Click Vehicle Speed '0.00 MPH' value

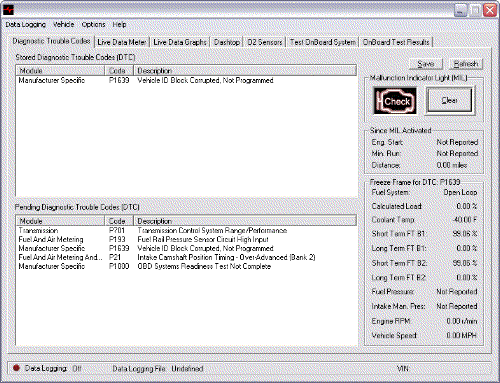pyautogui.click(x=462, y=335)
